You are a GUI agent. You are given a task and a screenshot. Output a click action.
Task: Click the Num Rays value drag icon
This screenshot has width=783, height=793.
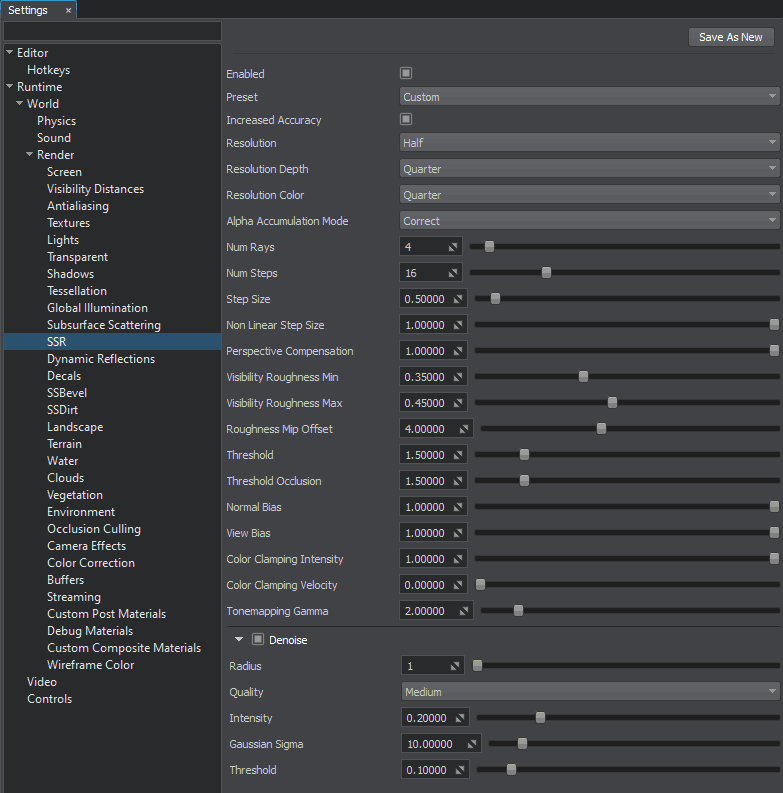(453, 247)
